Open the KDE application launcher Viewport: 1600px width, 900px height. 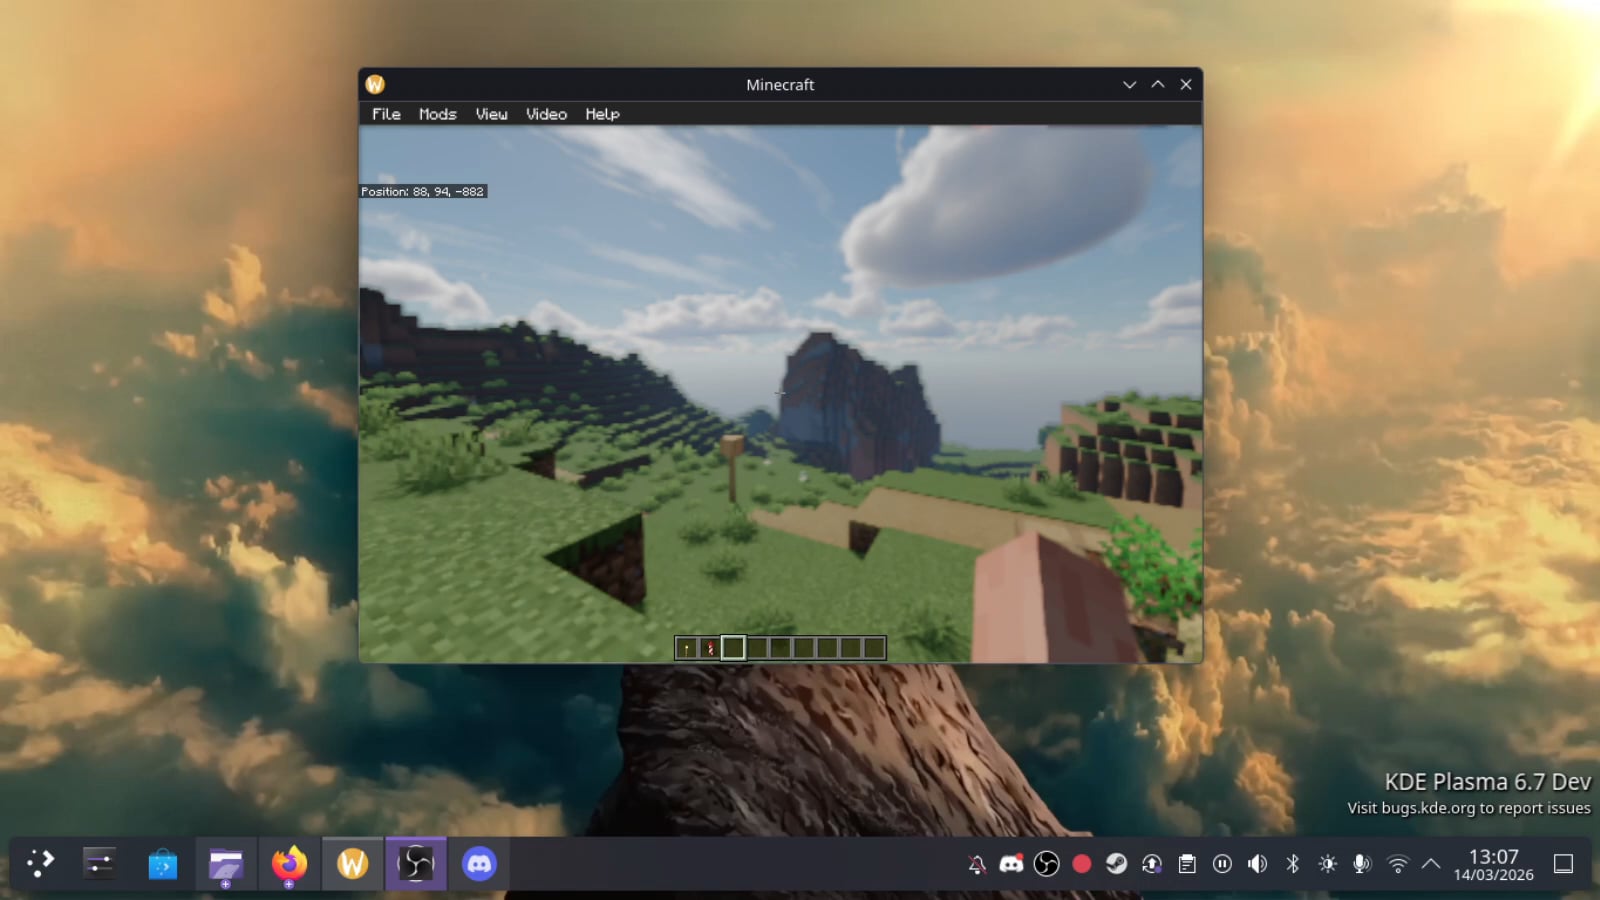[40, 863]
